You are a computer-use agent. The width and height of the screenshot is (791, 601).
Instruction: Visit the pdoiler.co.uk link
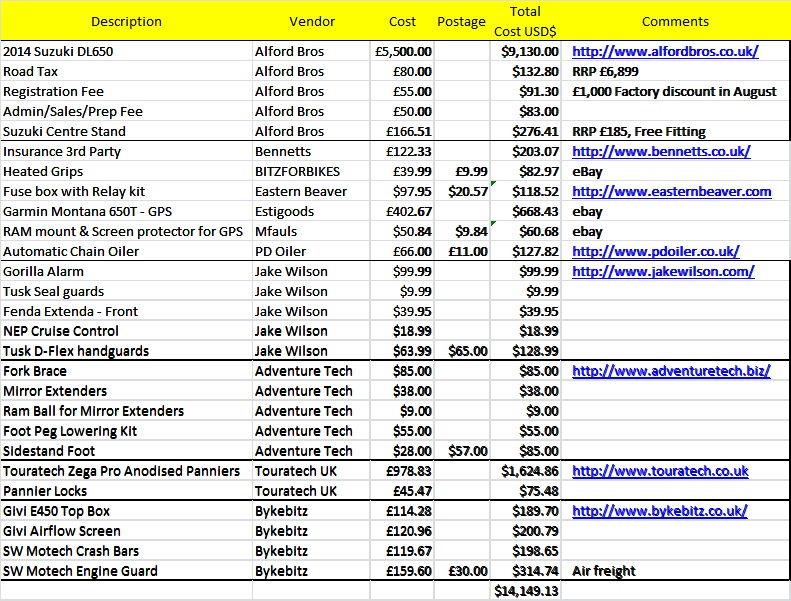pos(655,251)
